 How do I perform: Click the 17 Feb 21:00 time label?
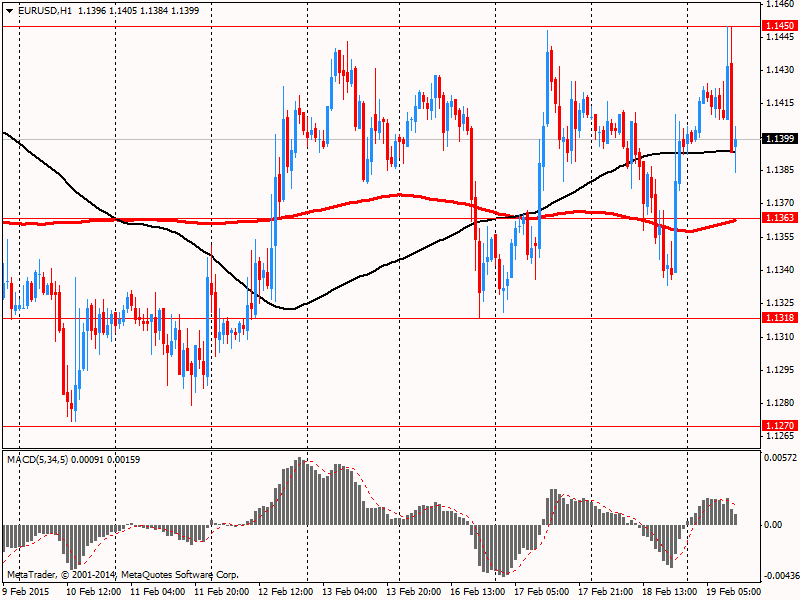[x=604, y=591]
